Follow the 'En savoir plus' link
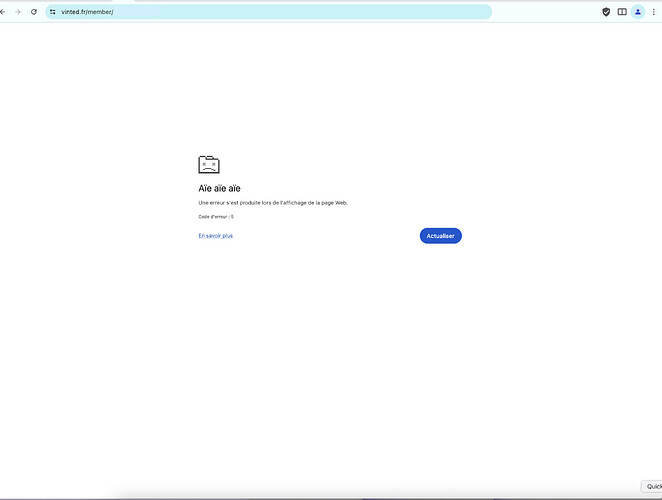 tap(216, 236)
